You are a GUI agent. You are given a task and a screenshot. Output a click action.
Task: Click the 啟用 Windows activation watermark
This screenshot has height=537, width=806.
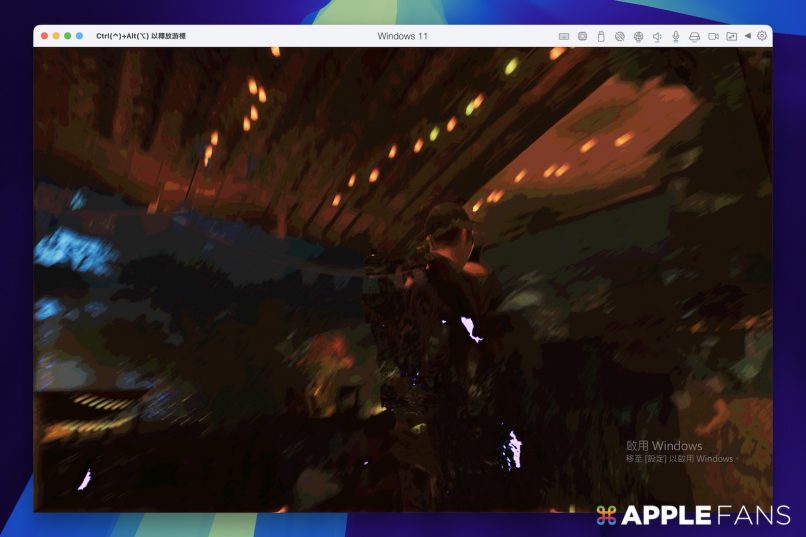(x=664, y=446)
